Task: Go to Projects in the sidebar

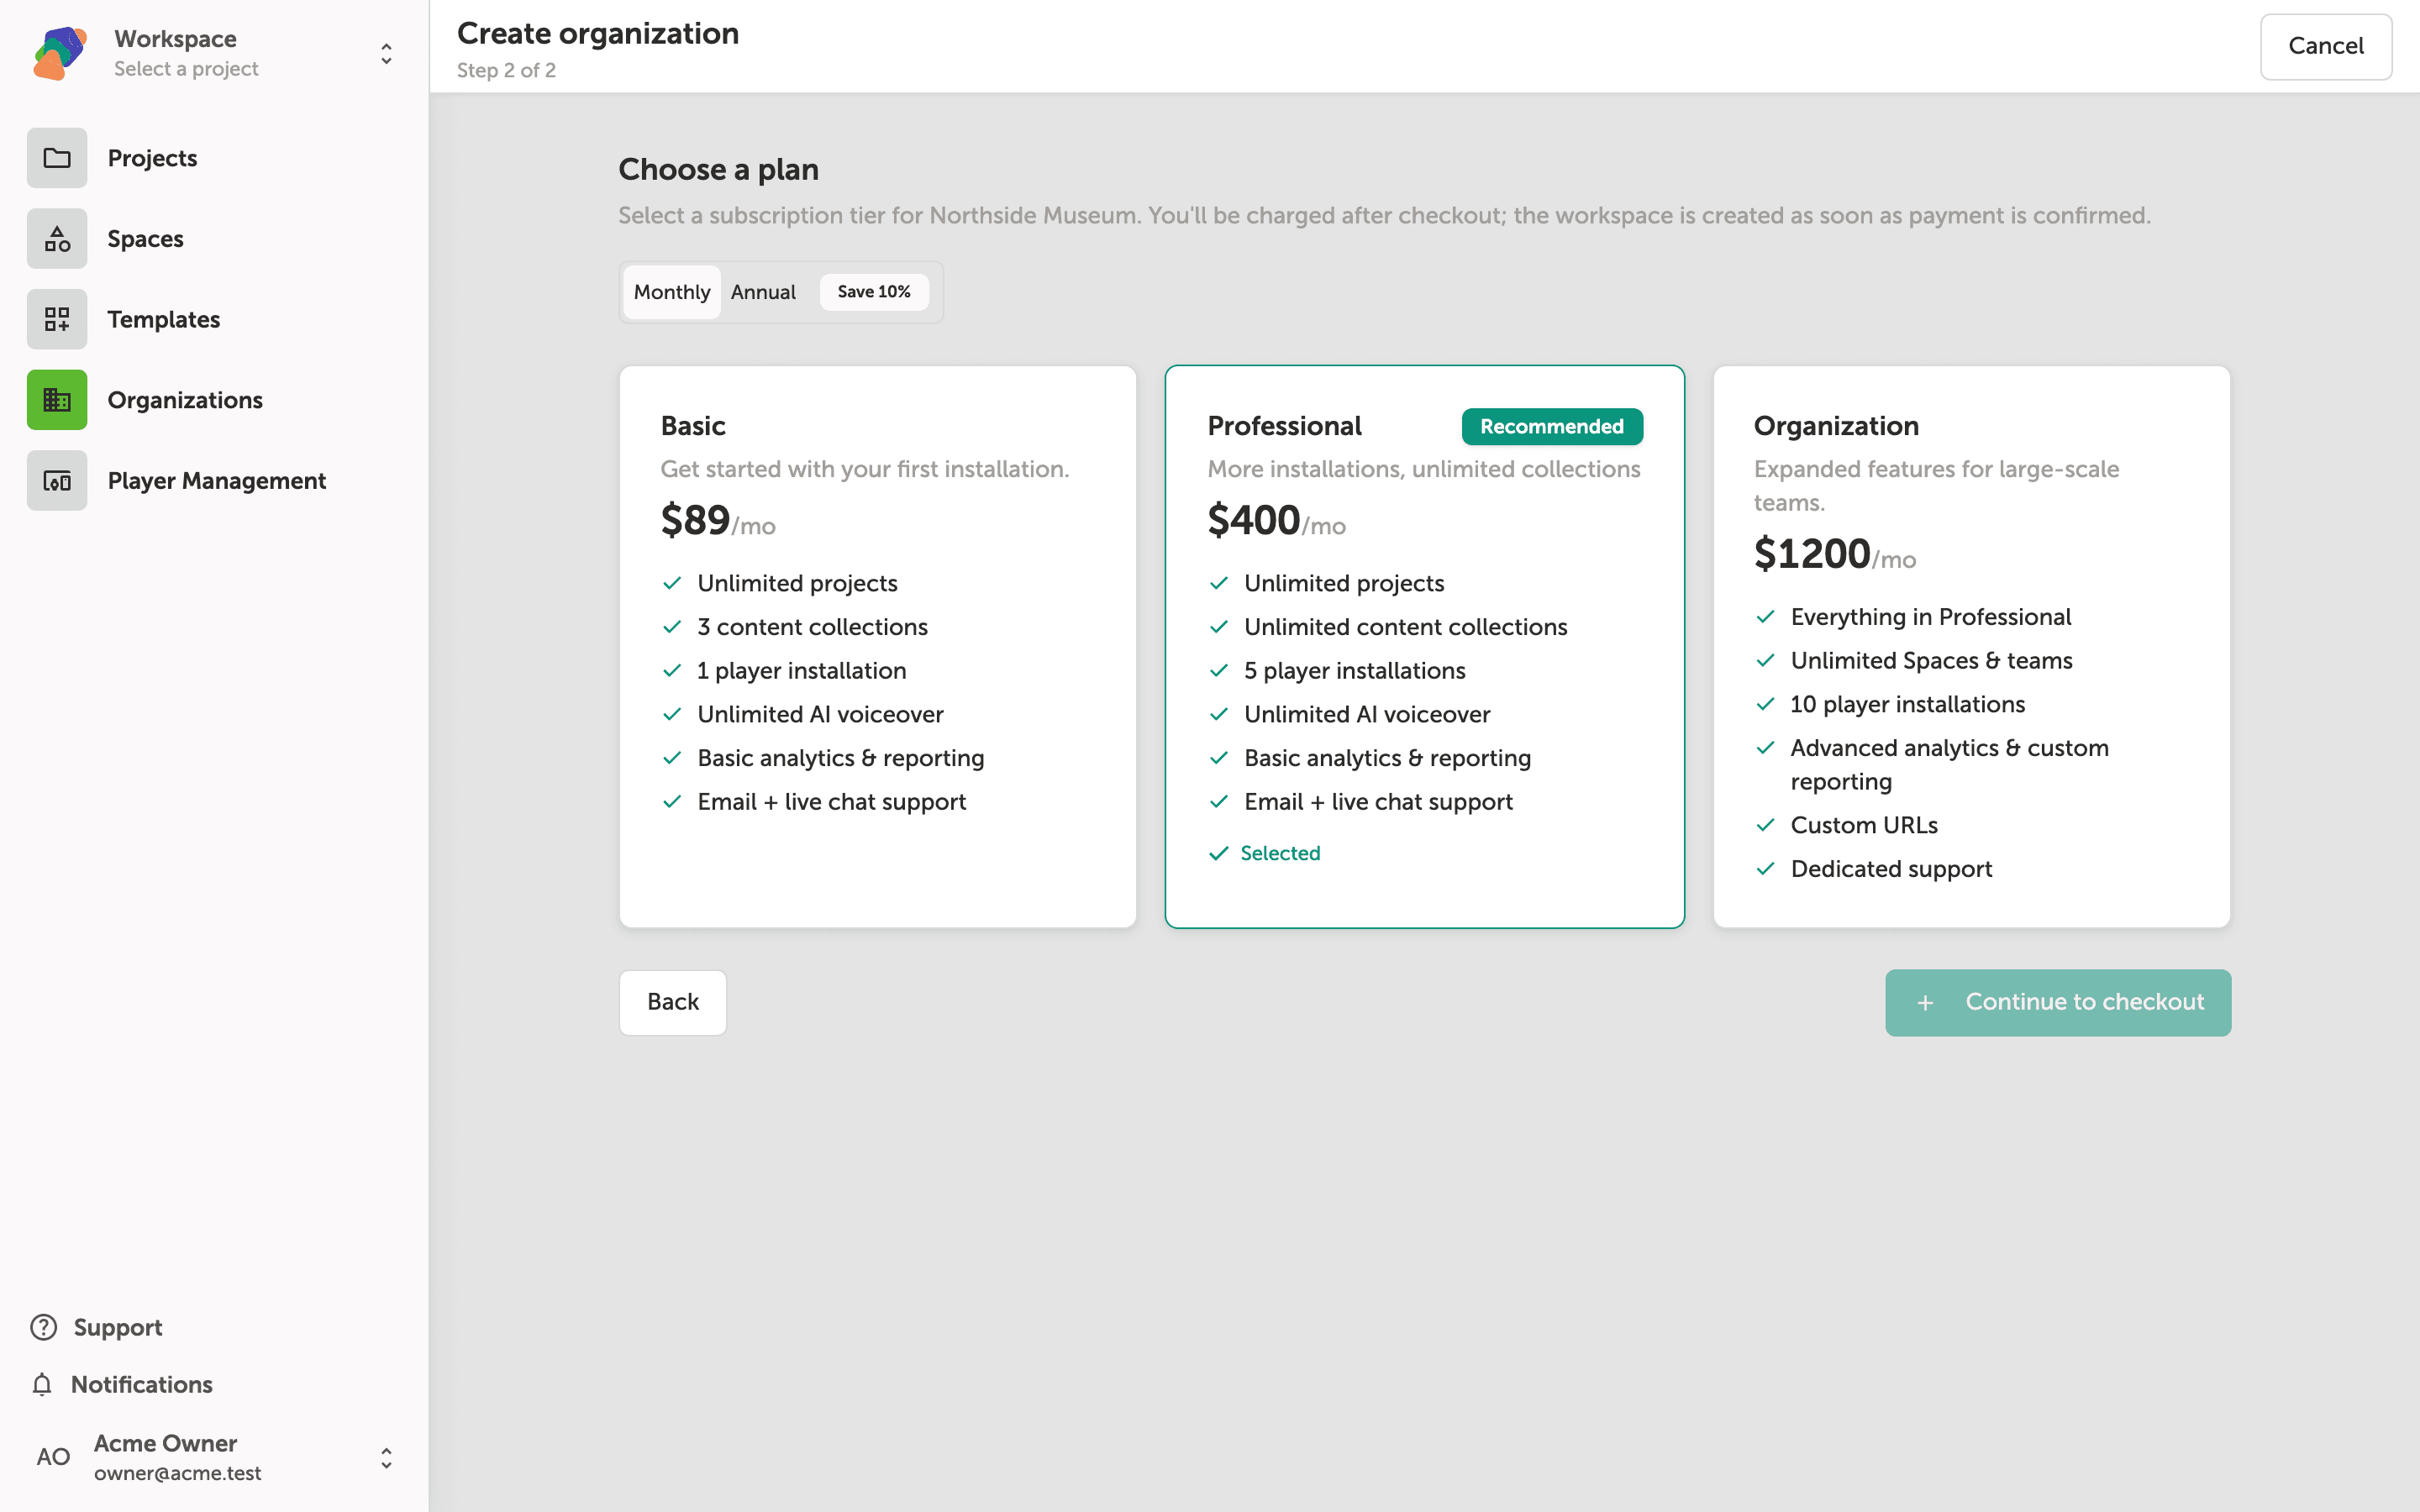Action: click(x=214, y=158)
